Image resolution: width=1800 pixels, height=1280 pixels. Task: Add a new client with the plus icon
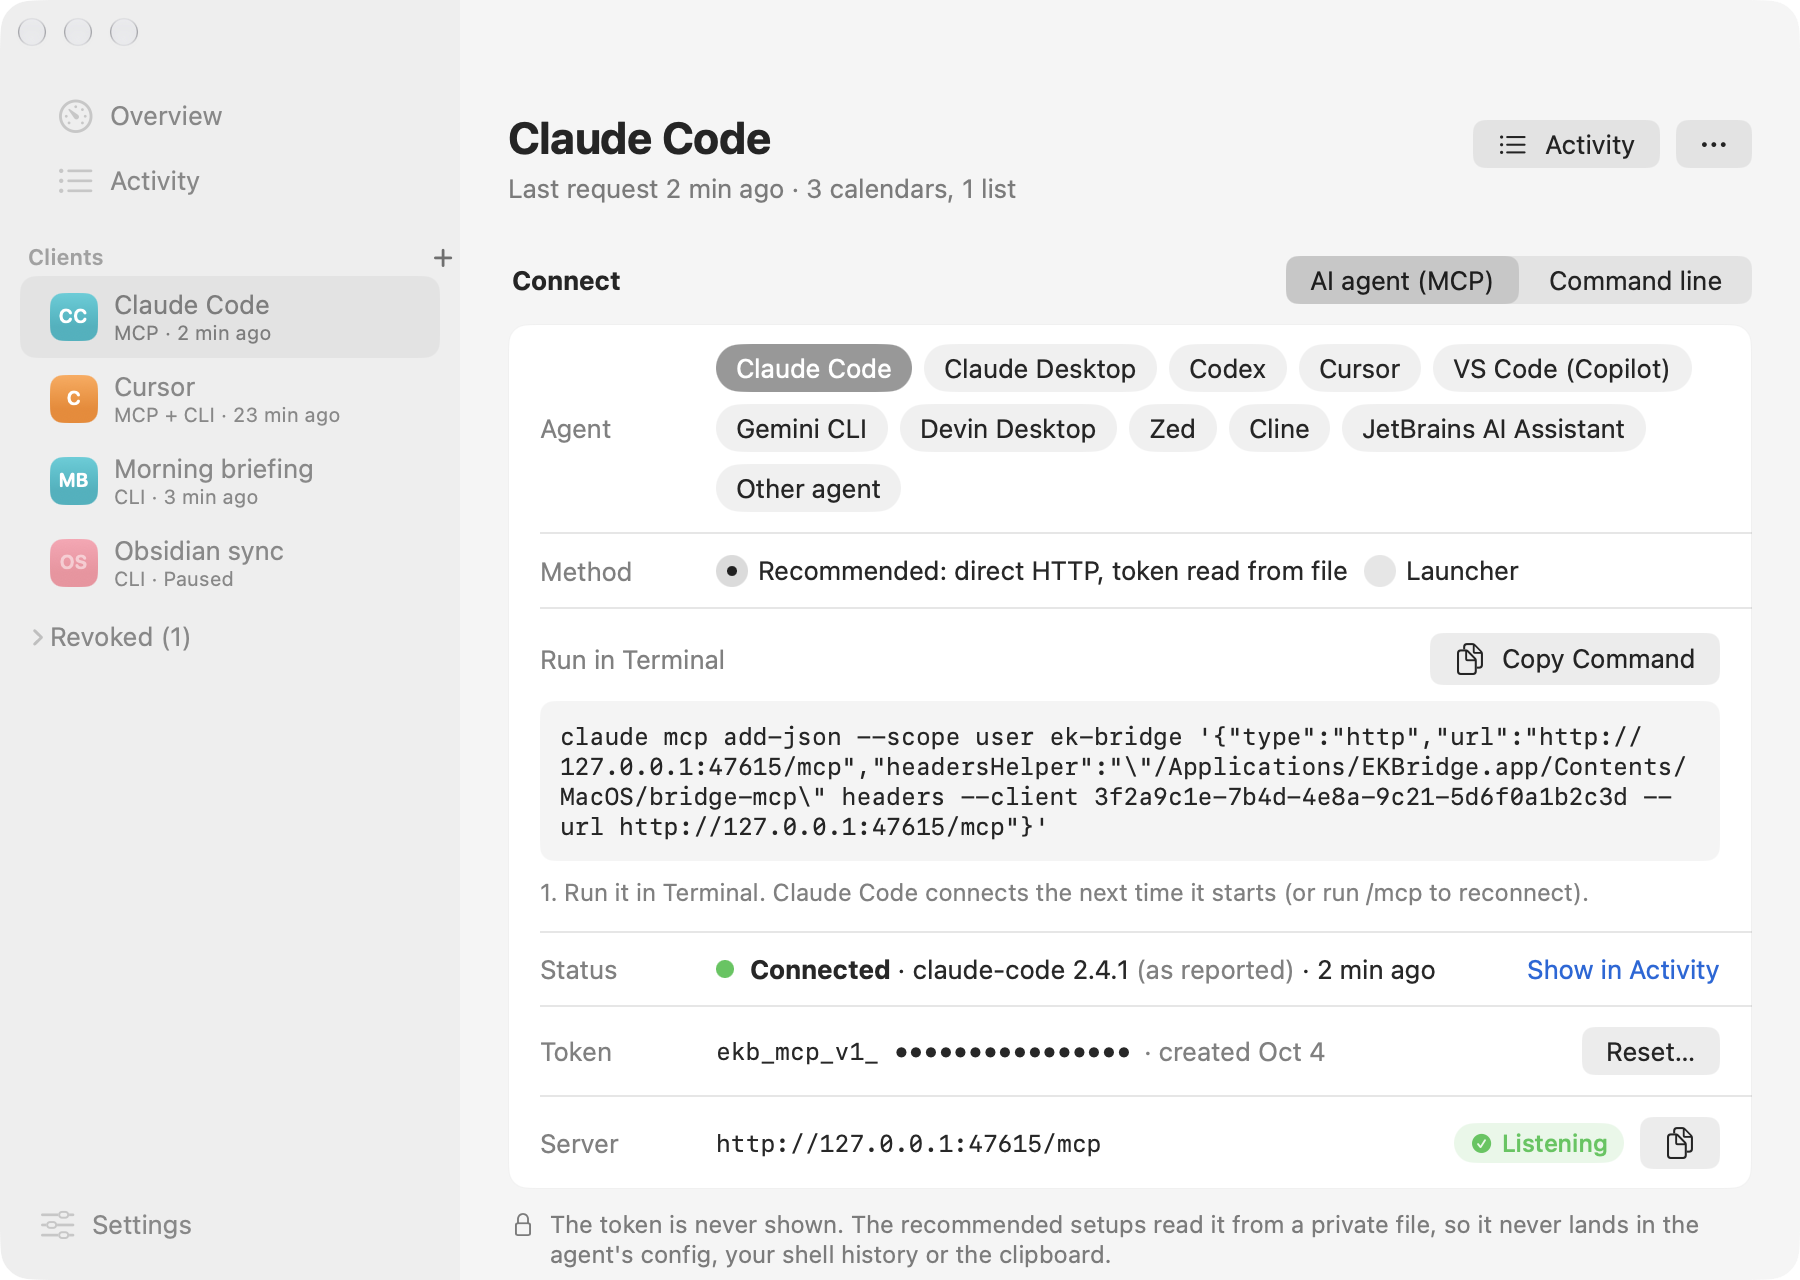click(x=443, y=258)
